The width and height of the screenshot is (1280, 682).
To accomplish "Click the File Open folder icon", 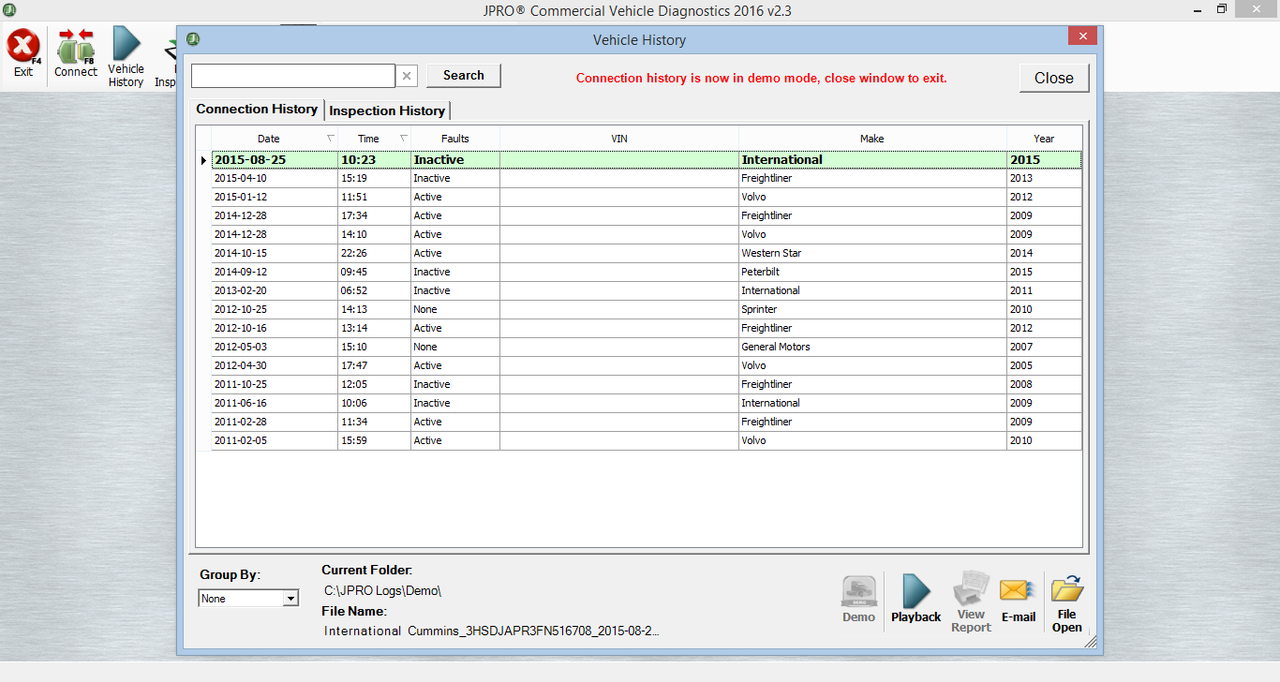I will [x=1067, y=603].
